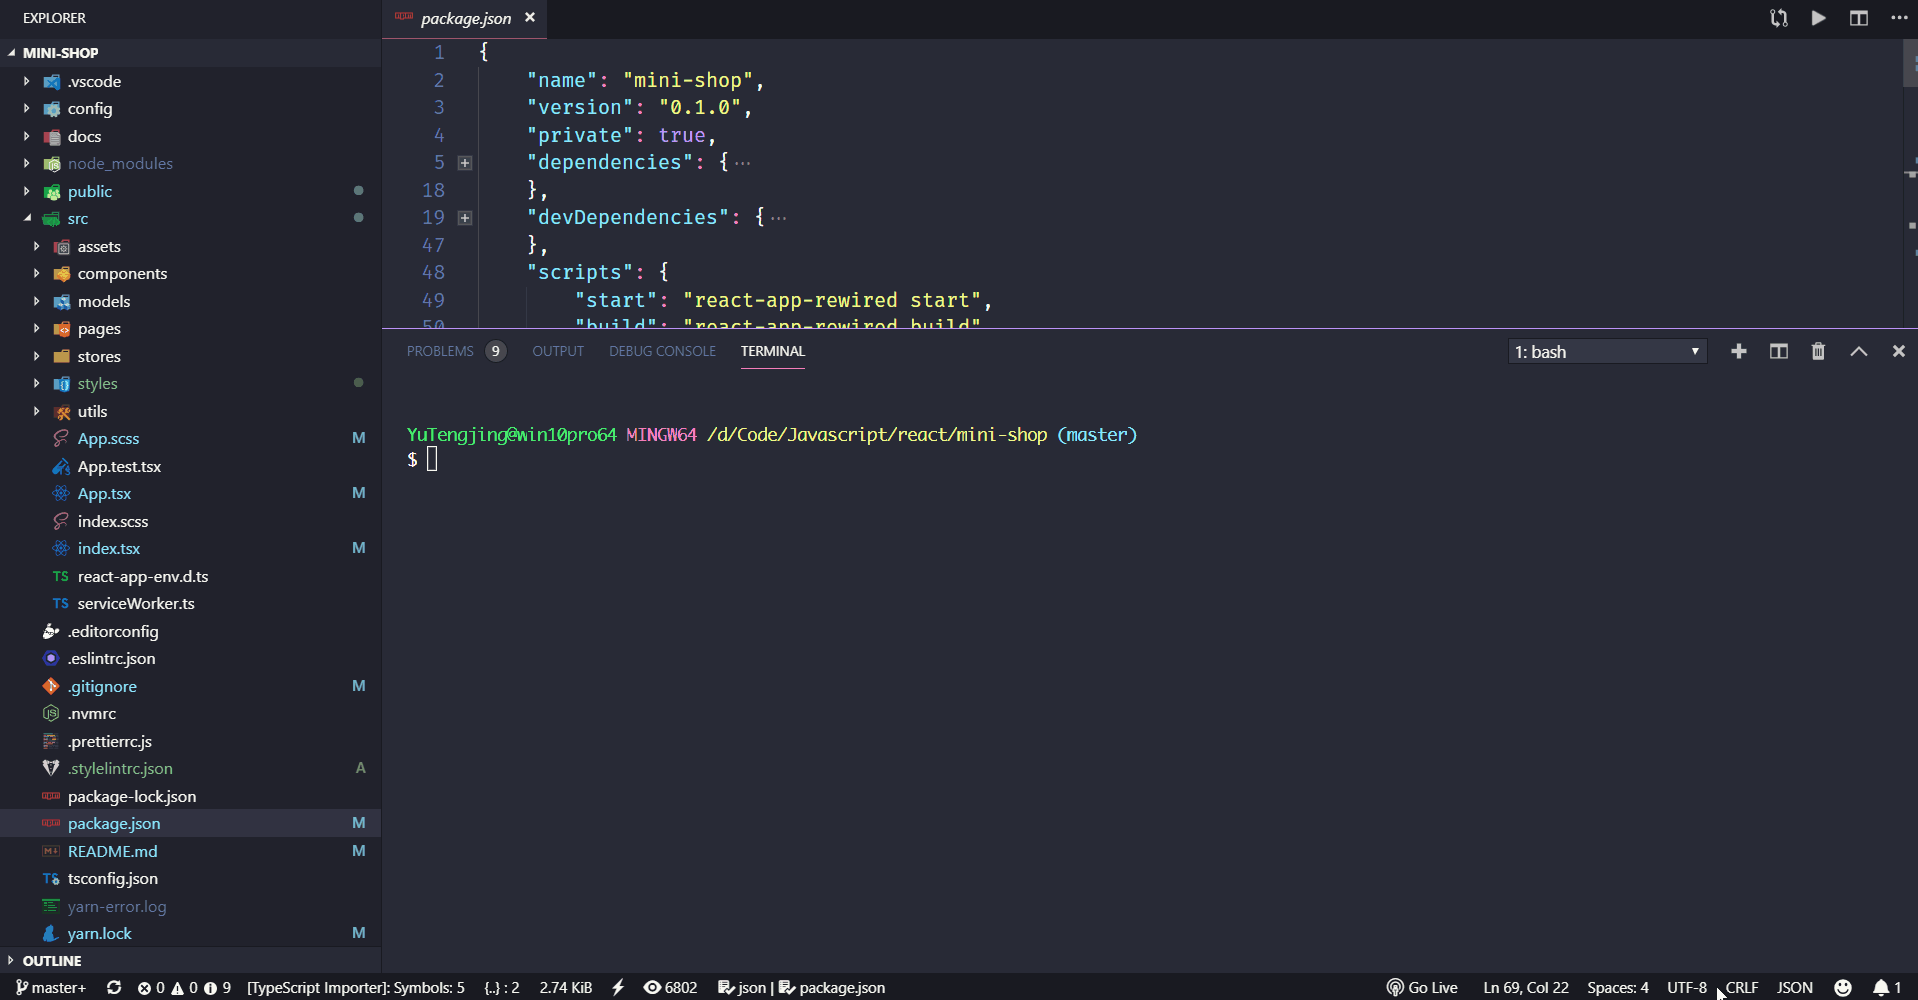Screen dimensions: 1918x1000
Task: Start Go Live server from status bar
Action: [1423, 987]
